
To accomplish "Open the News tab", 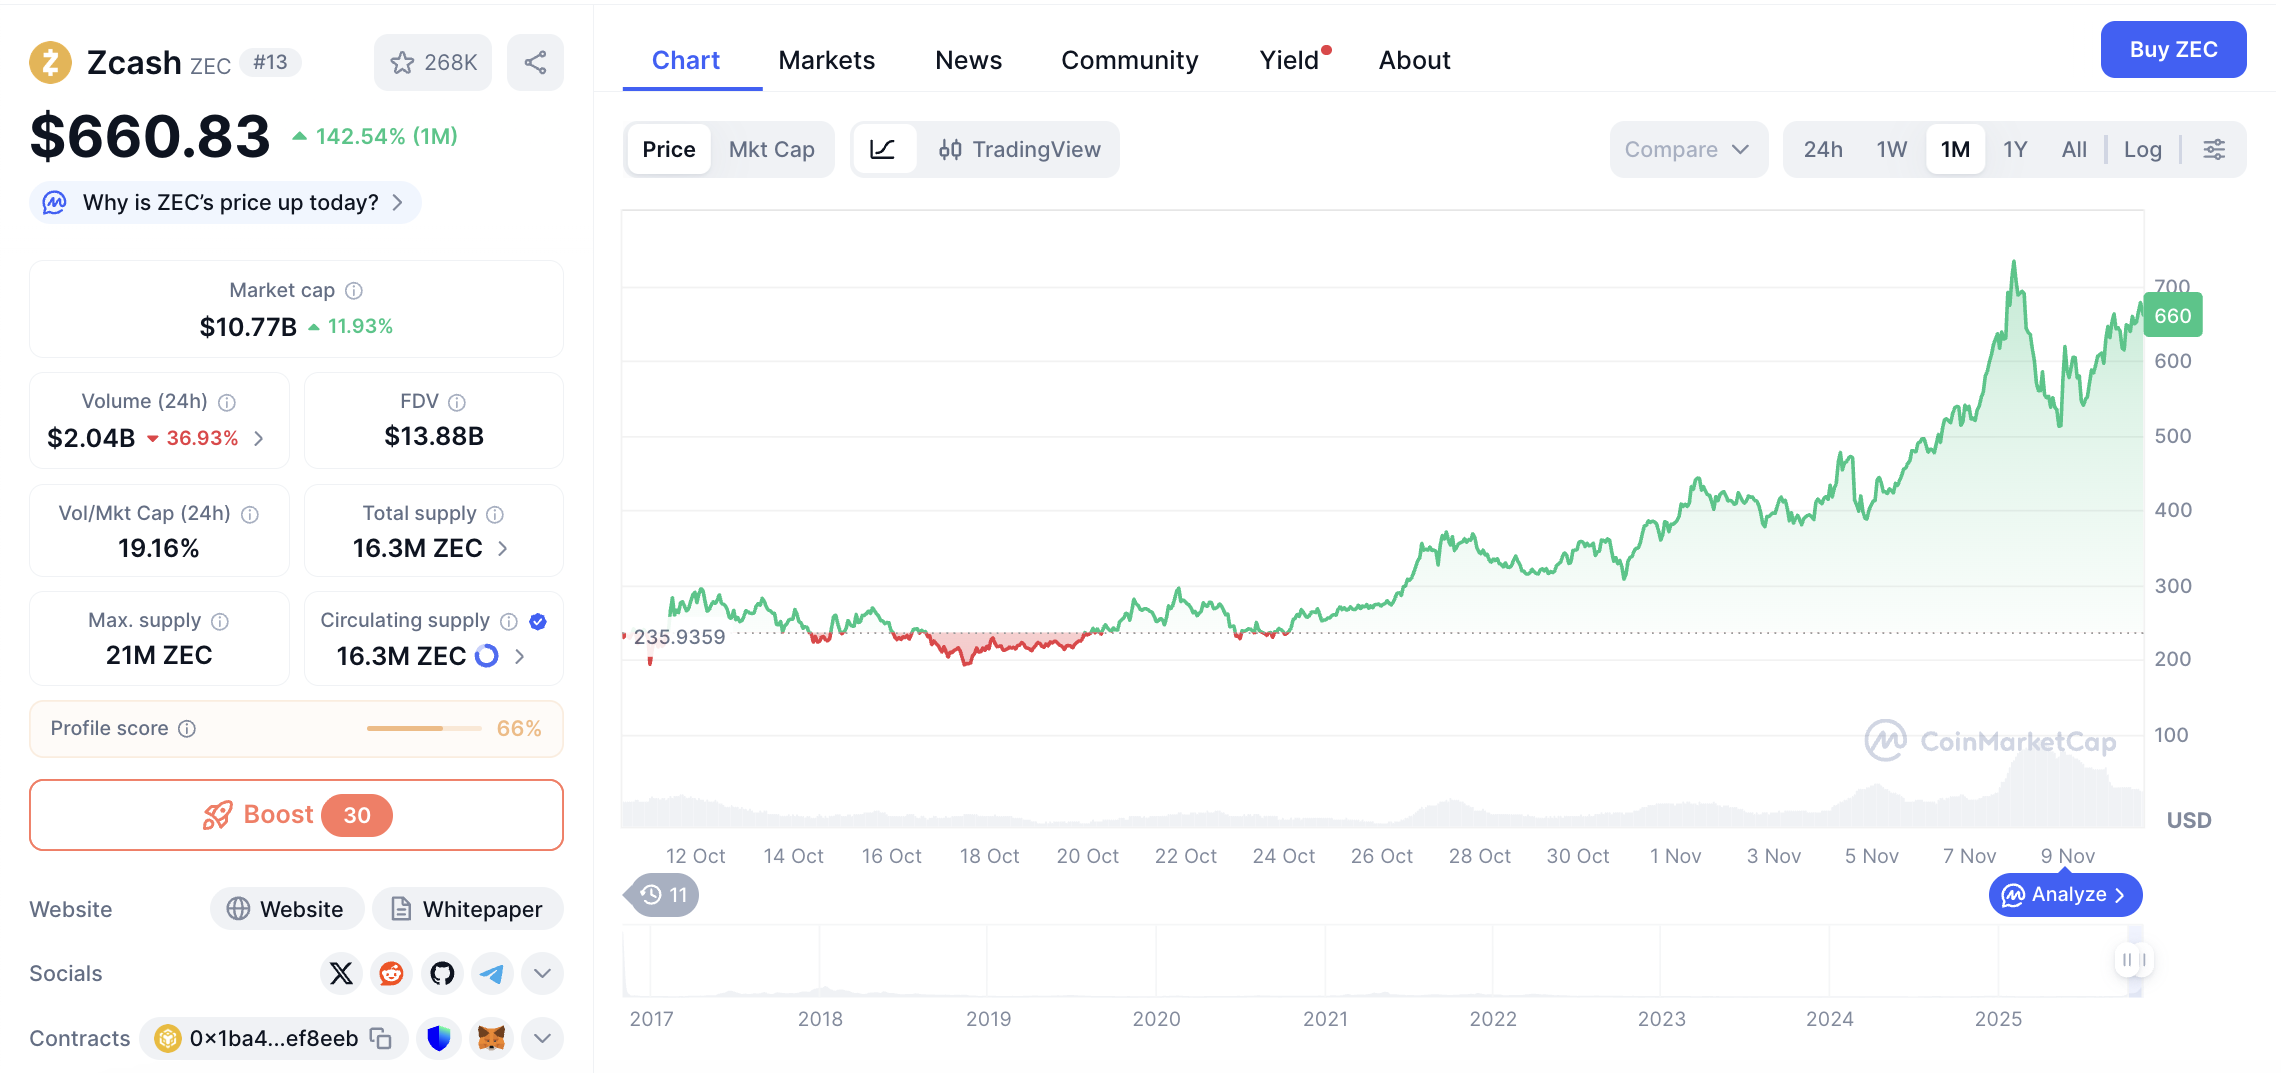I will tap(968, 60).
